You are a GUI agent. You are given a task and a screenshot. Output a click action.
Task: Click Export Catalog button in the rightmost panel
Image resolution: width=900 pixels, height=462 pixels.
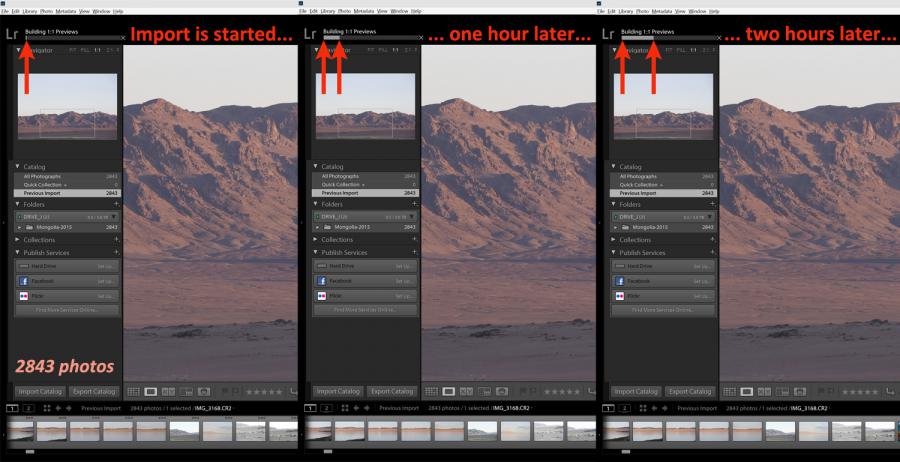click(x=687, y=391)
